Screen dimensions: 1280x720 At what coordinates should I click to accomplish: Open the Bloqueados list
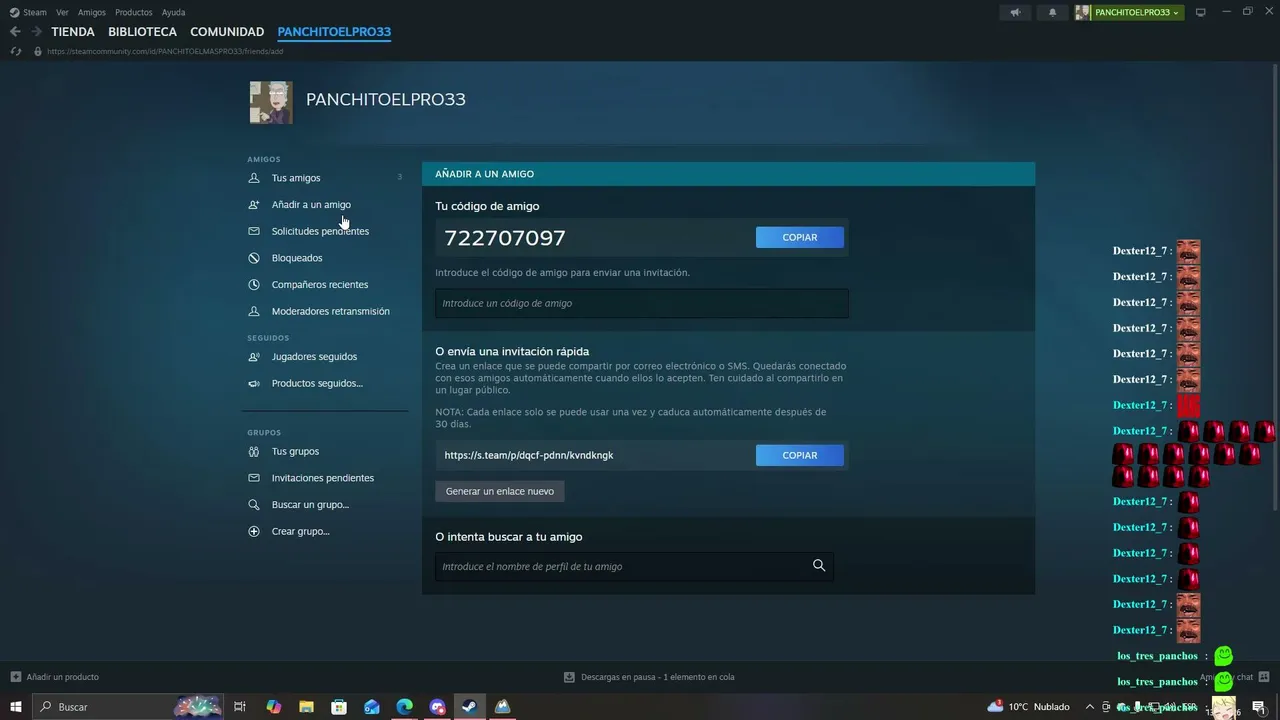click(x=297, y=258)
